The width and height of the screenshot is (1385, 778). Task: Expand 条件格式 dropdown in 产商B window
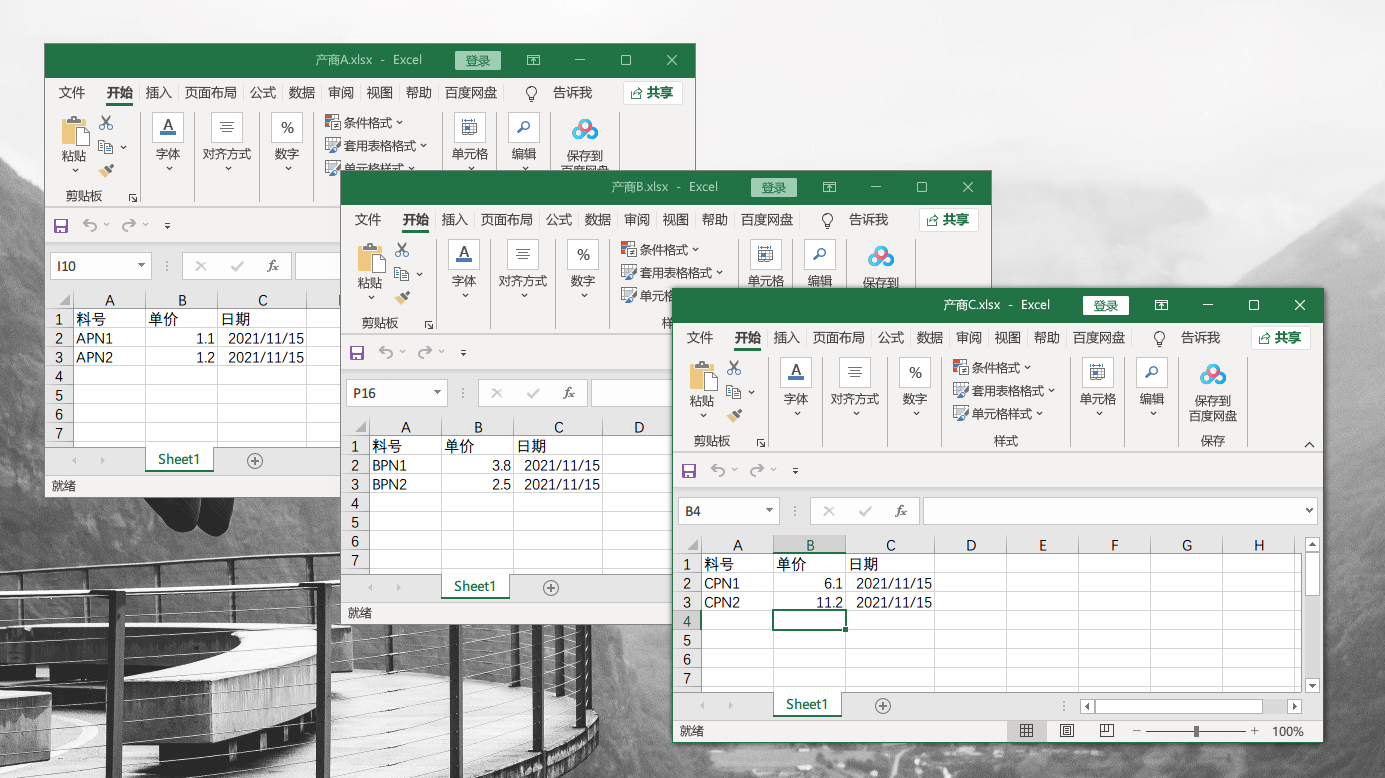pos(696,249)
